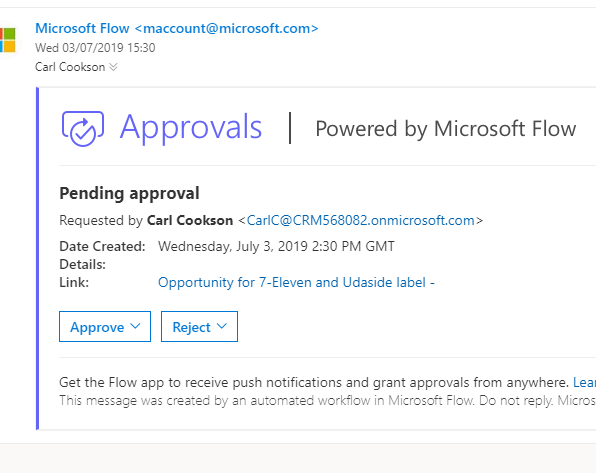This screenshot has height=473, width=596.
Task: Click requester name Carl Cookson in bold
Action: pos(190,221)
